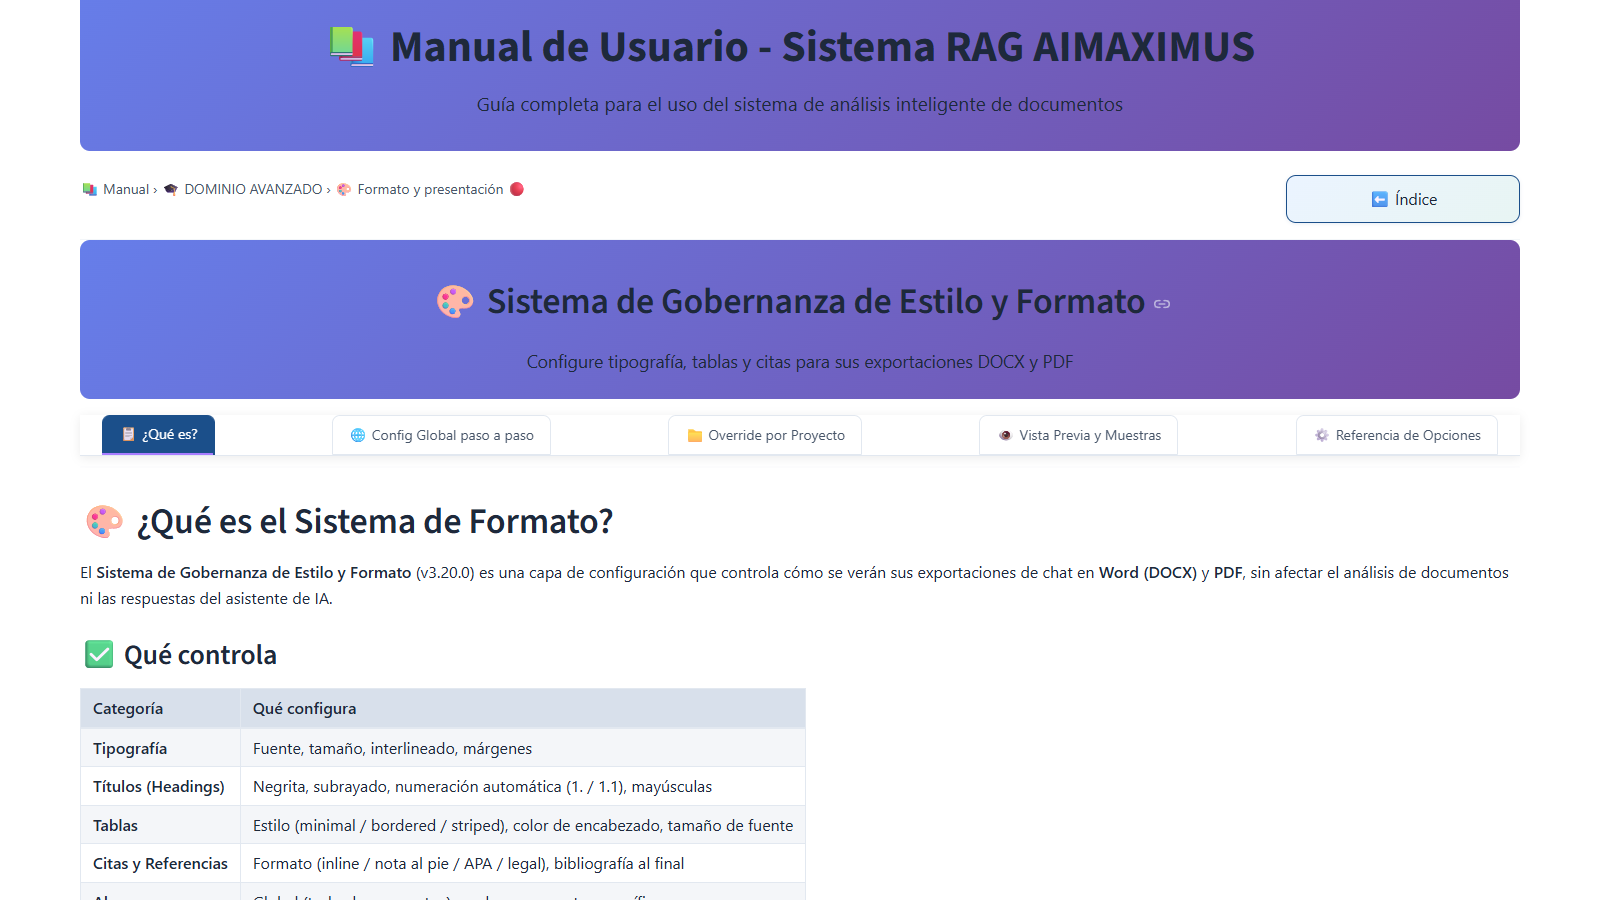Click 'Negrita, subrayado, numeración automática' cell
This screenshot has width=1600, height=900.
point(523,786)
